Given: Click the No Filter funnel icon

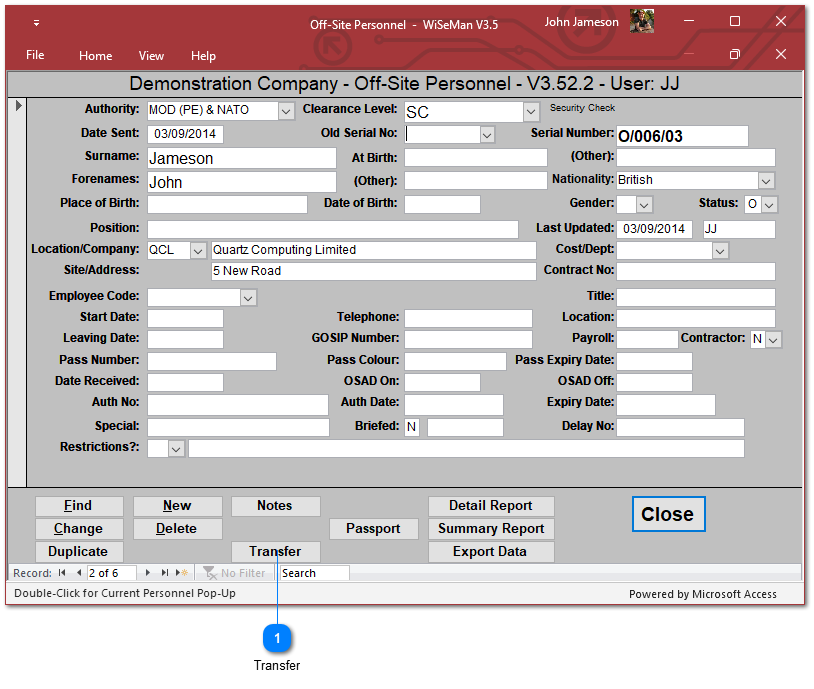Looking at the screenshot, I should click(211, 573).
